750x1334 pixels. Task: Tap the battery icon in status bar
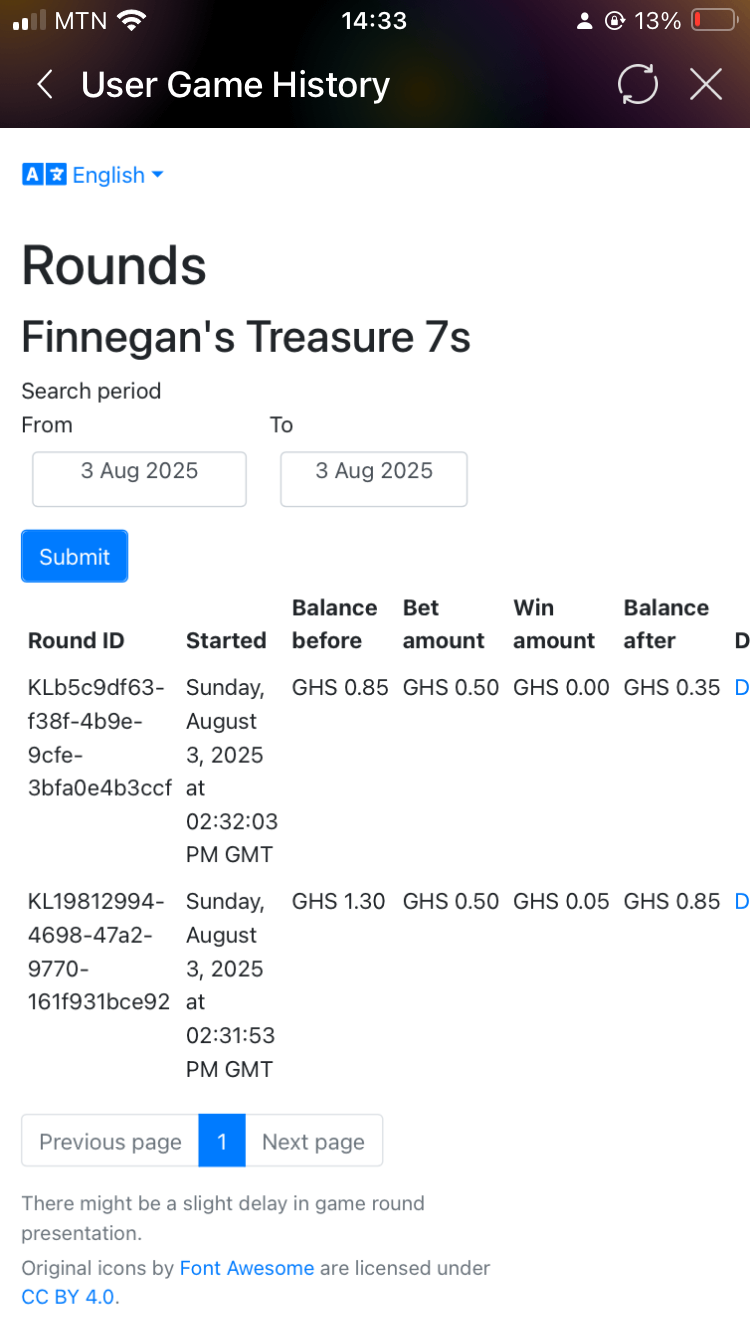tap(714, 21)
